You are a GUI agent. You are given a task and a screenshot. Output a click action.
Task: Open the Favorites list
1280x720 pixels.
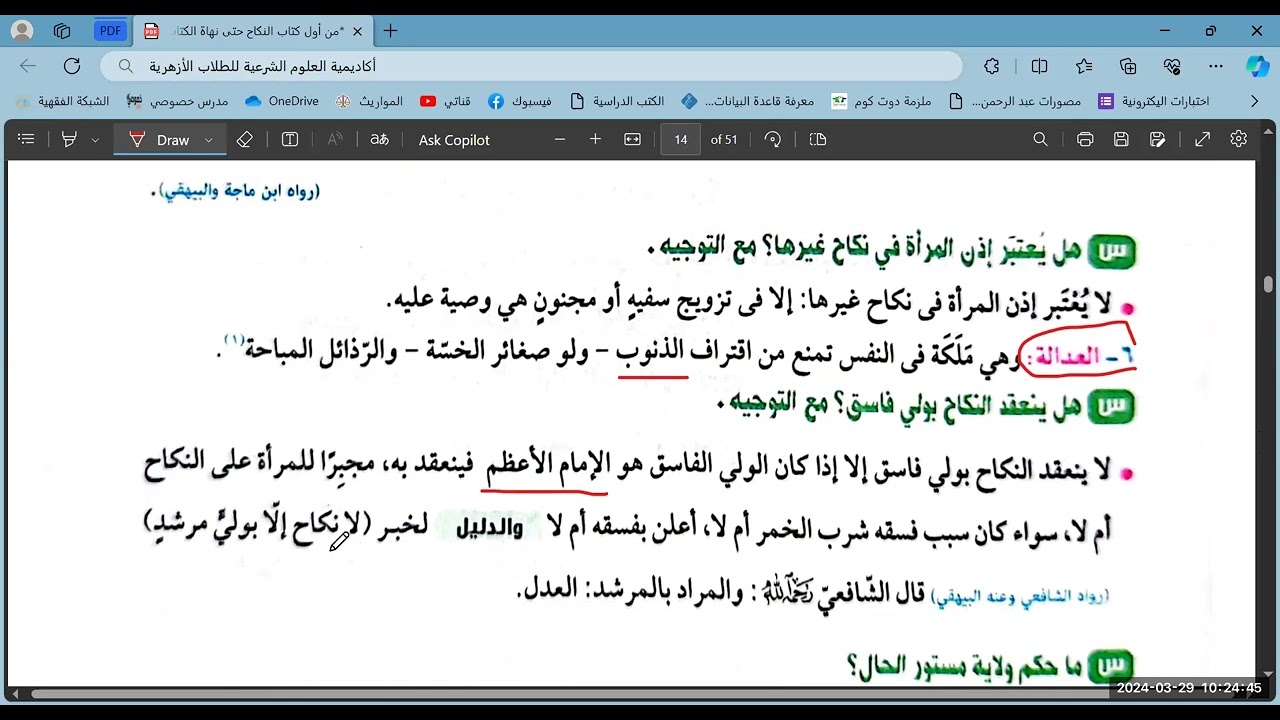1084,66
